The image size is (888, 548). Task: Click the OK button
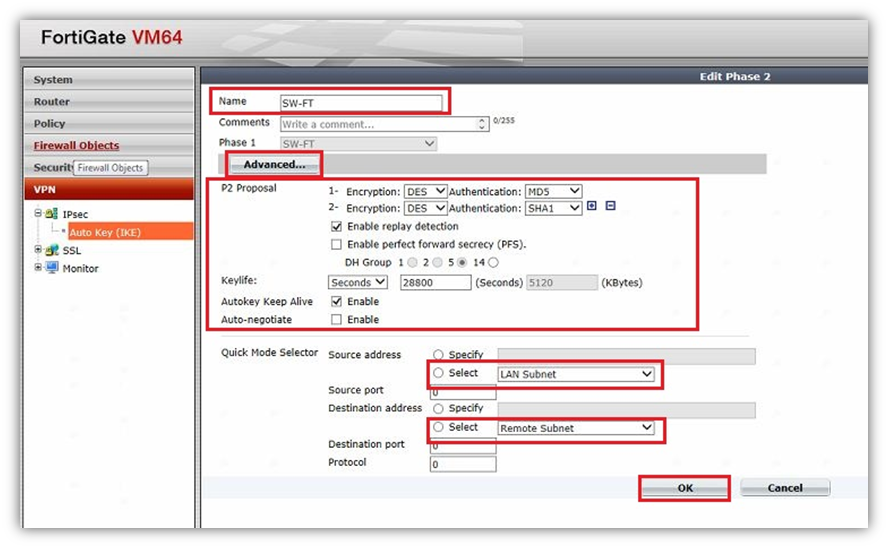click(685, 488)
